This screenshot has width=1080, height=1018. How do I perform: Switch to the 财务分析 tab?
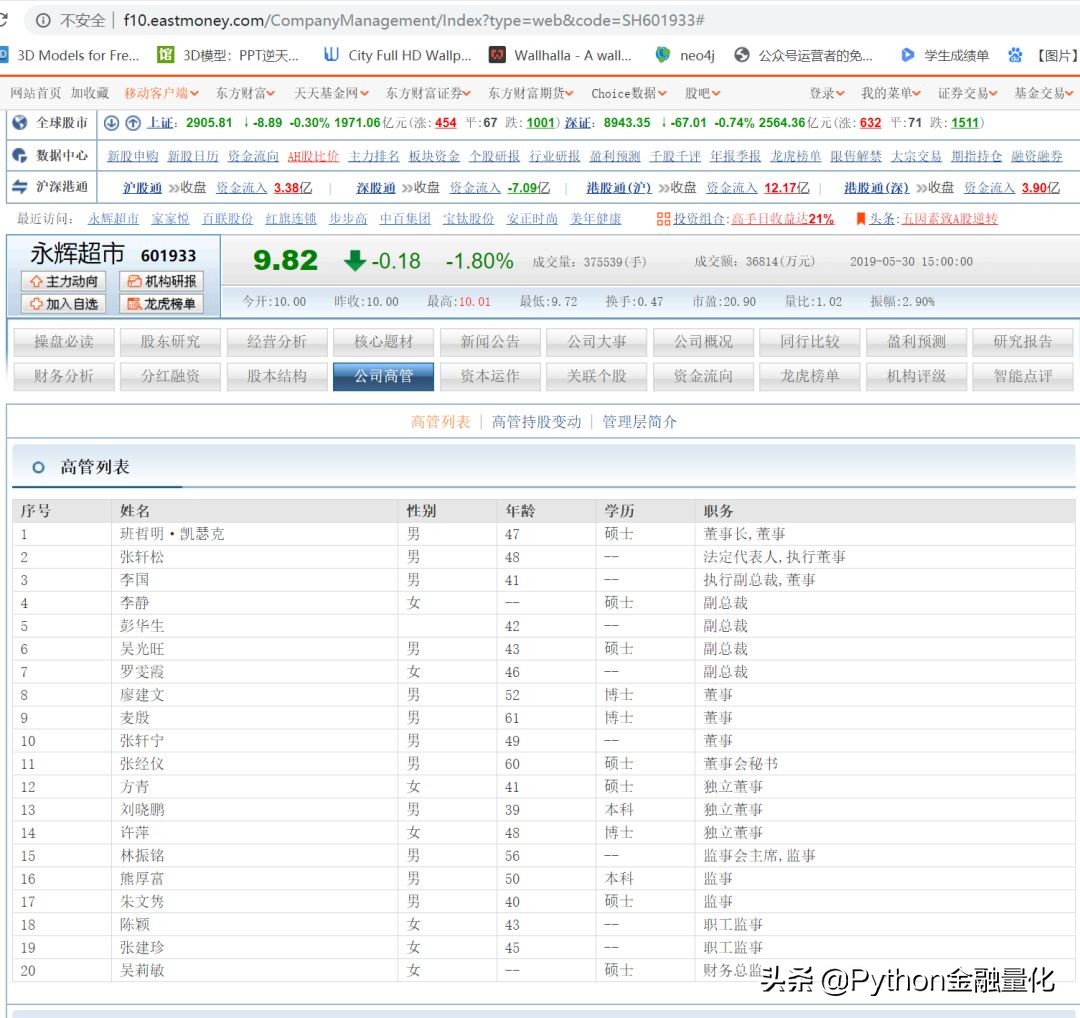63,376
